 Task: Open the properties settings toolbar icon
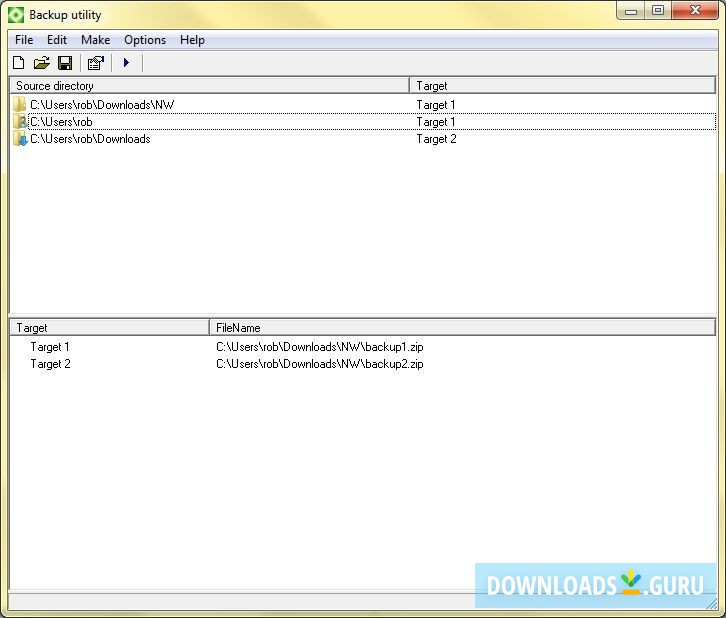coord(96,62)
